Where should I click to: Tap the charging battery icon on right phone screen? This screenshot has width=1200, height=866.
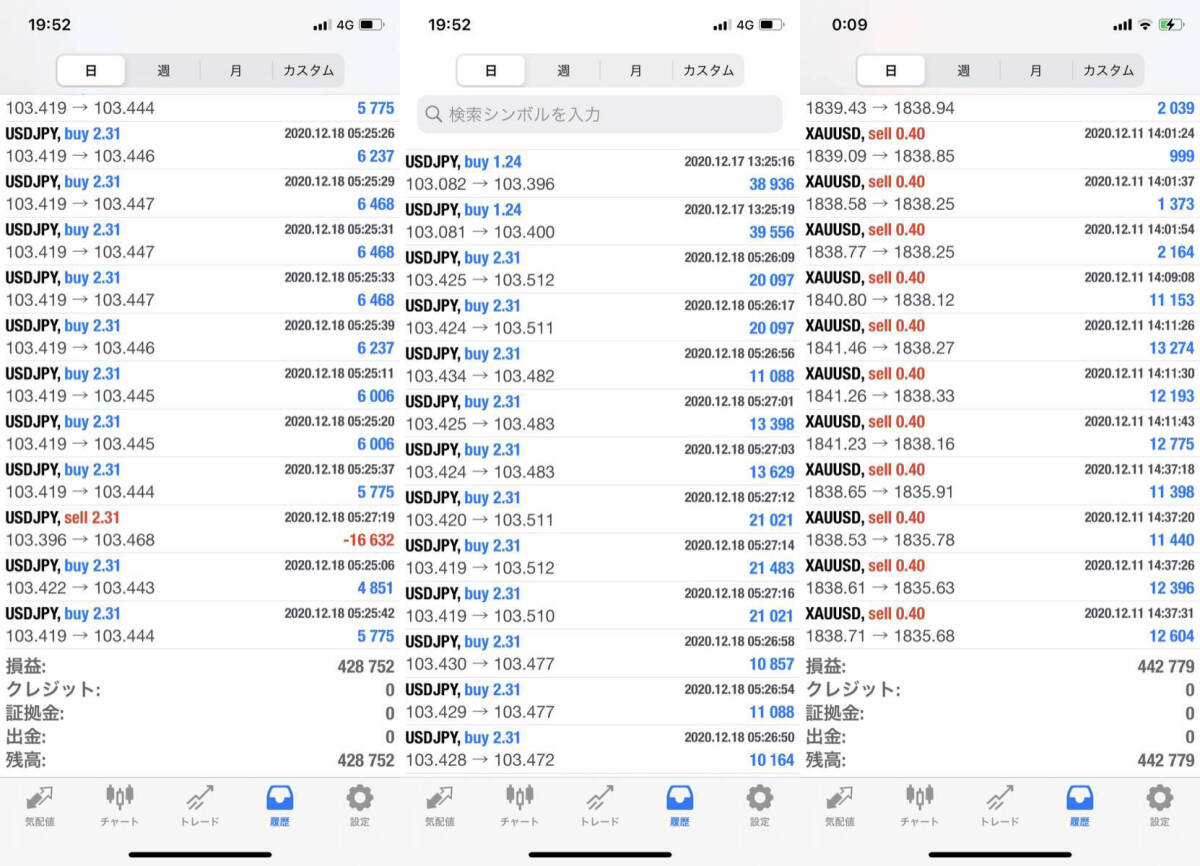point(1171,24)
